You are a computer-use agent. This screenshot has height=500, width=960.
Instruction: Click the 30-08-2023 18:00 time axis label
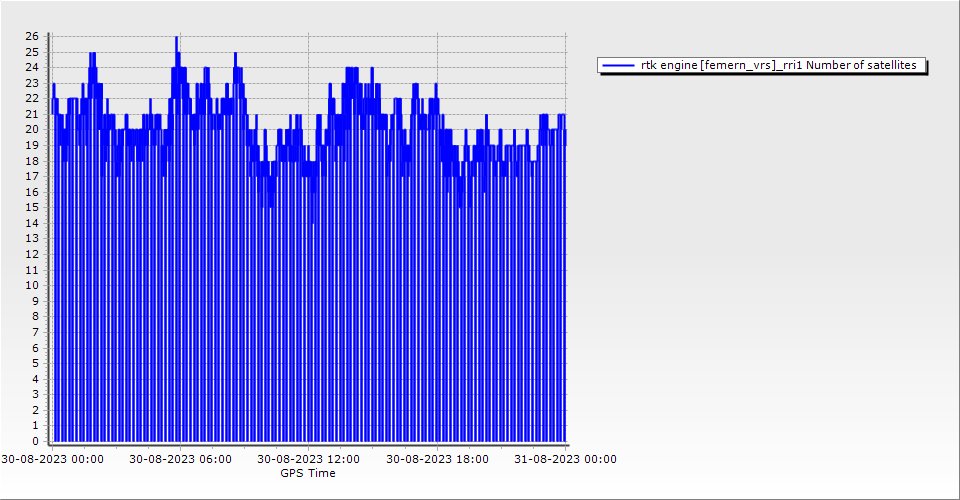(437, 459)
